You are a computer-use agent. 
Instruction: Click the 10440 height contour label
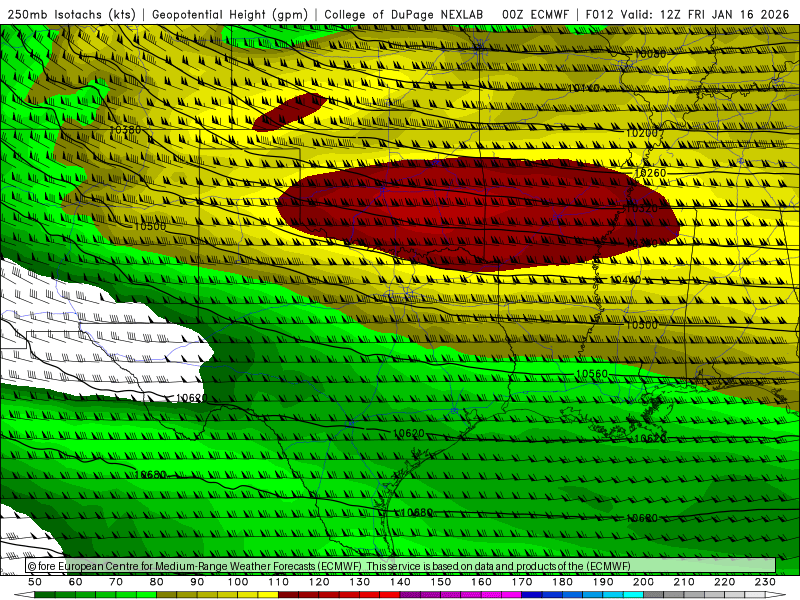tap(626, 280)
